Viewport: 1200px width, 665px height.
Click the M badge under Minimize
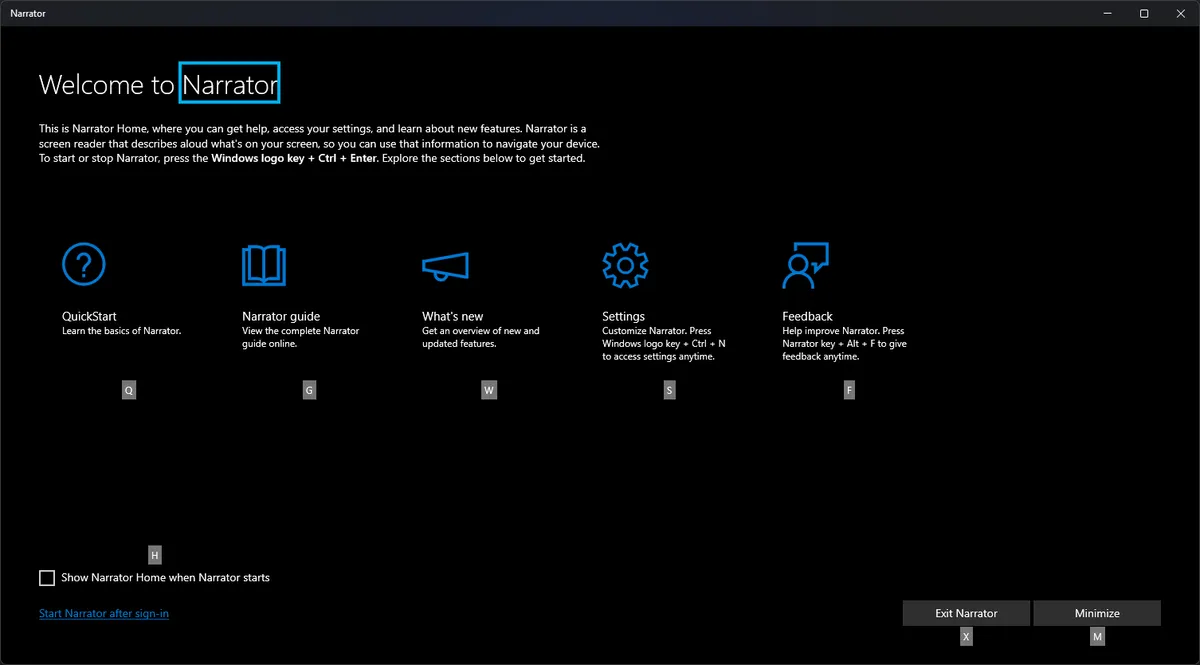[x=1097, y=636]
